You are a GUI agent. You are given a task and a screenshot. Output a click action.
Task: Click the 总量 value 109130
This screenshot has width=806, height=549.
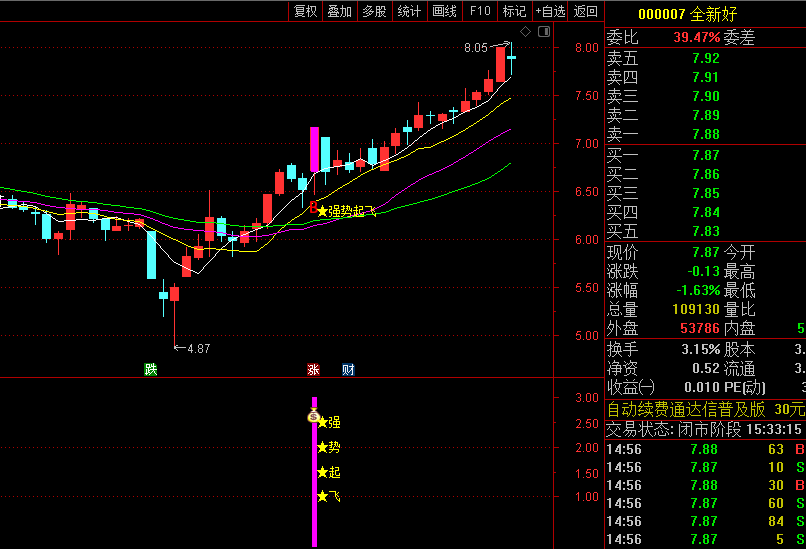(x=696, y=309)
